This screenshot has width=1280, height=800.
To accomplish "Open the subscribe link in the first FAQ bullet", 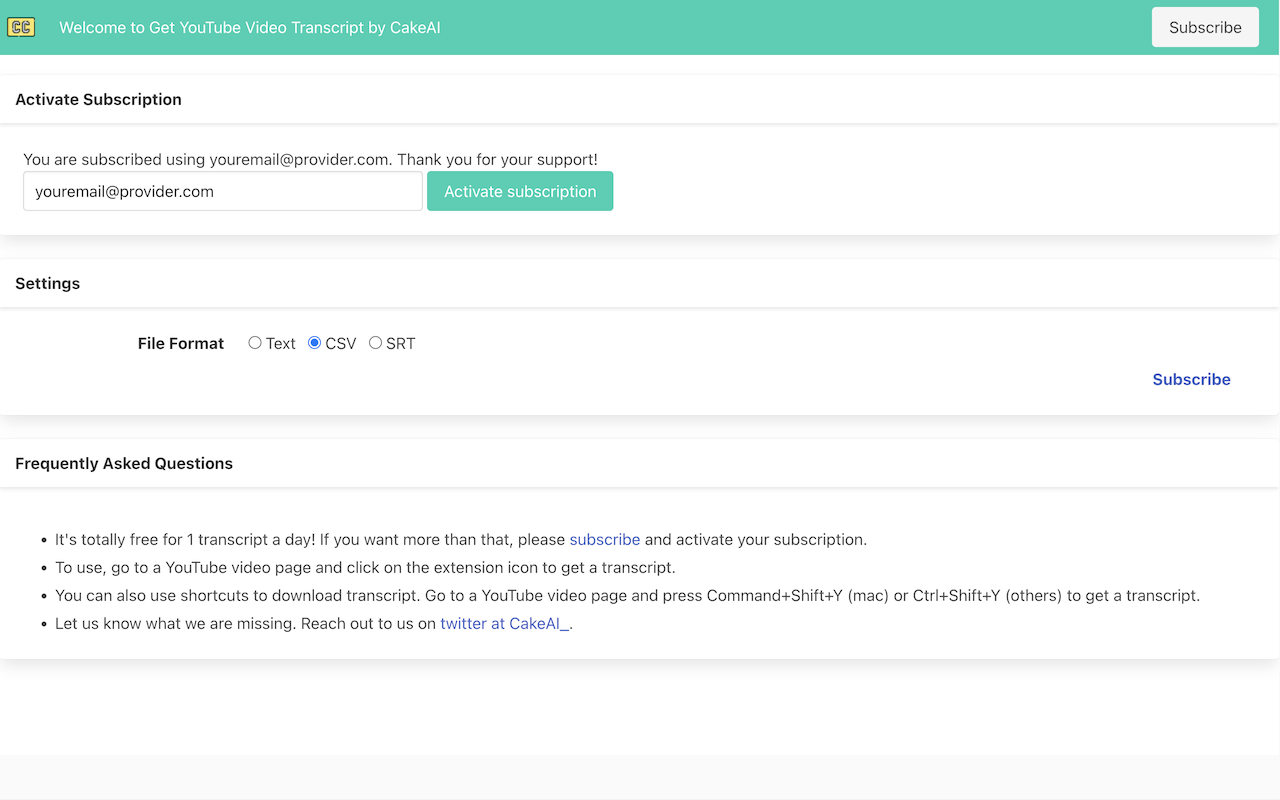I will tap(604, 539).
